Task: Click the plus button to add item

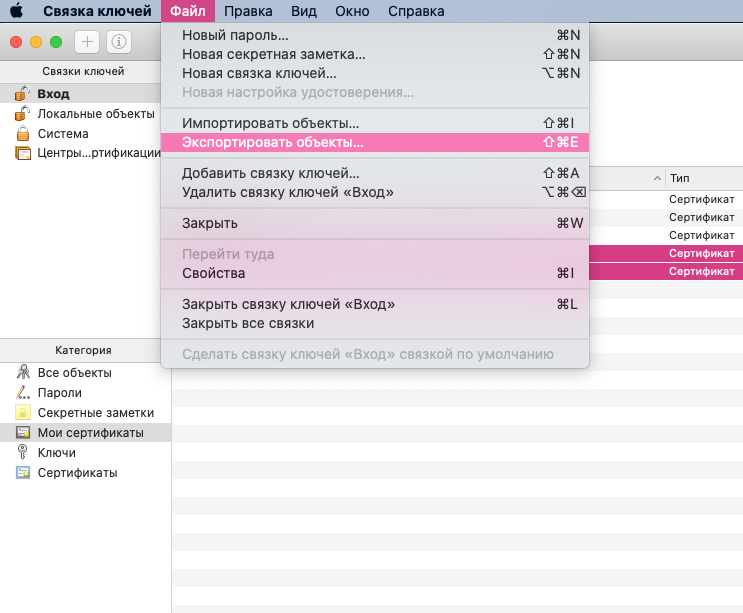Action: [x=87, y=42]
